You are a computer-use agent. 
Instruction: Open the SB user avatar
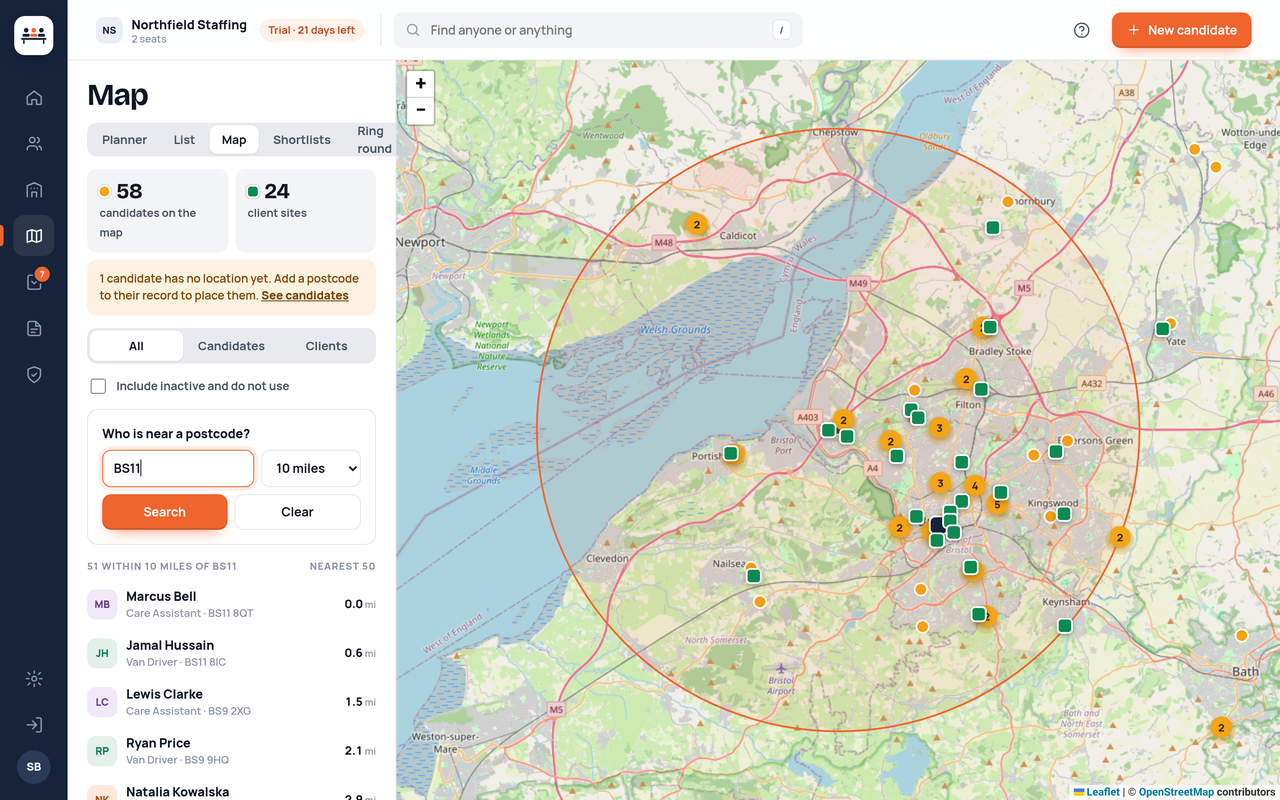(34, 767)
